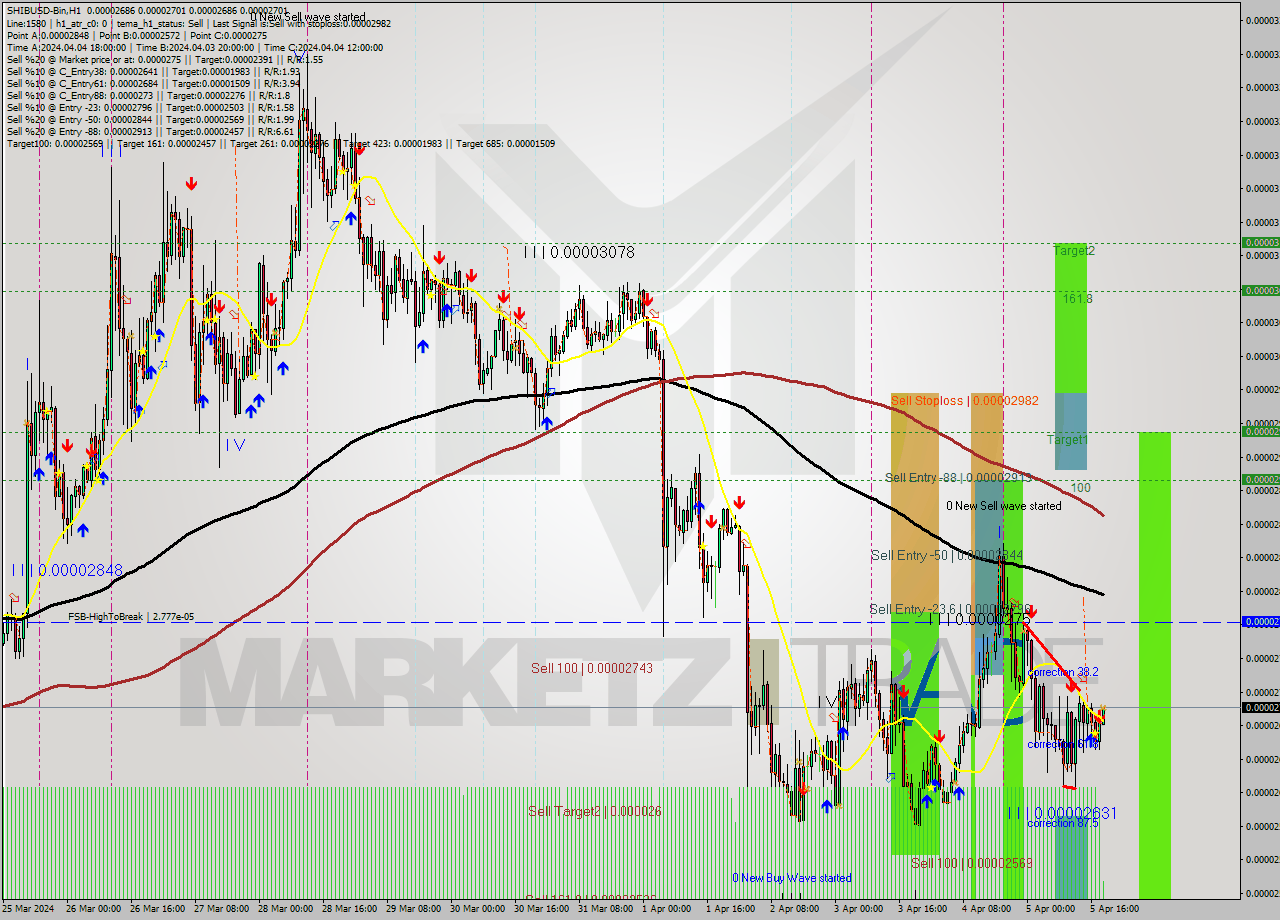Select the Sell 100 | 0.00002569 label
The width and height of the screenshot is (1280, 920).
(x=971, y=863)
